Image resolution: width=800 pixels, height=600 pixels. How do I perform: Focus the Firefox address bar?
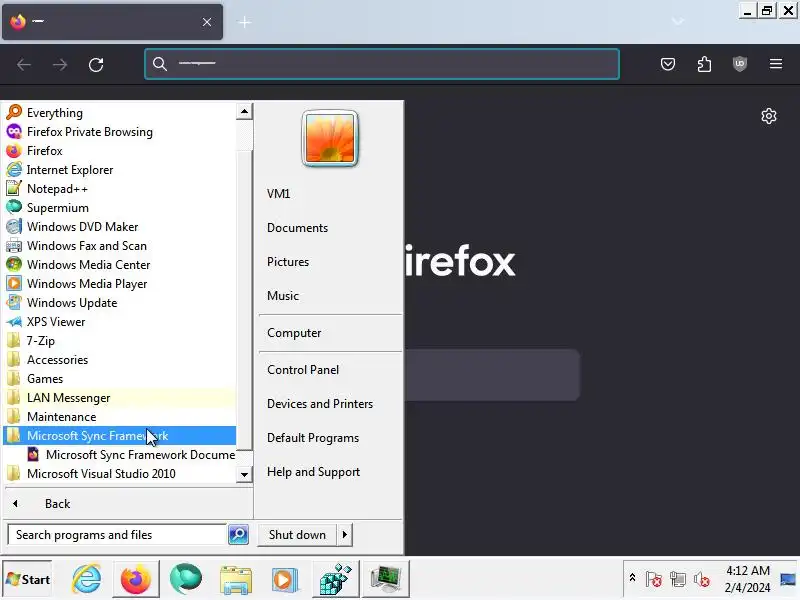(382, 64)
